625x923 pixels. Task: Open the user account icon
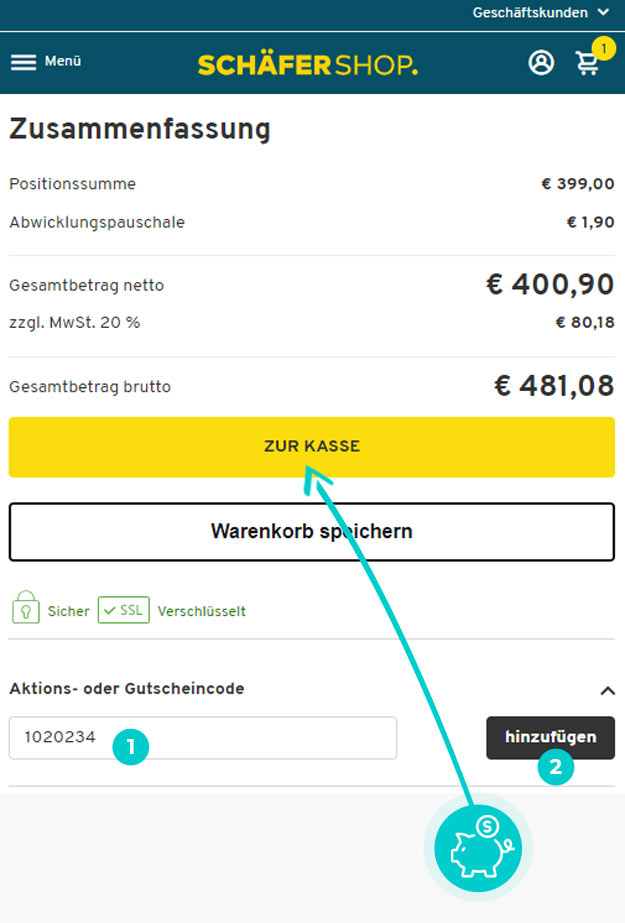[541, 62]
